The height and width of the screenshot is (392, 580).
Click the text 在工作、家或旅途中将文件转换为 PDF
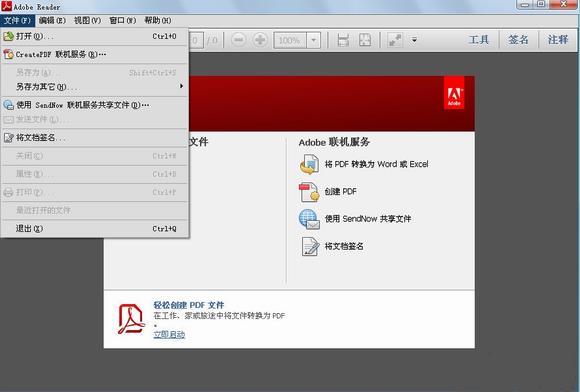pyautogui.click(x=219, y=316)
